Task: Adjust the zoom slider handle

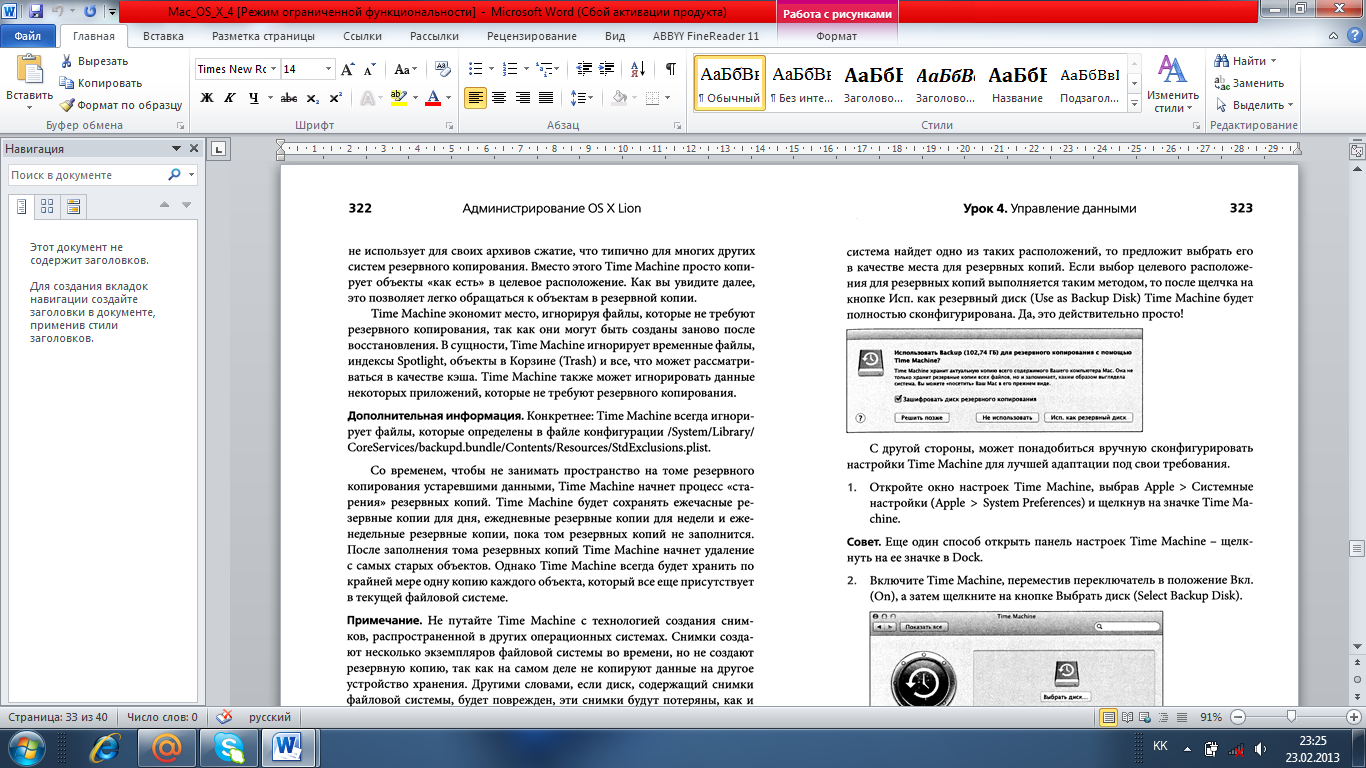Action: (1292, 717)
